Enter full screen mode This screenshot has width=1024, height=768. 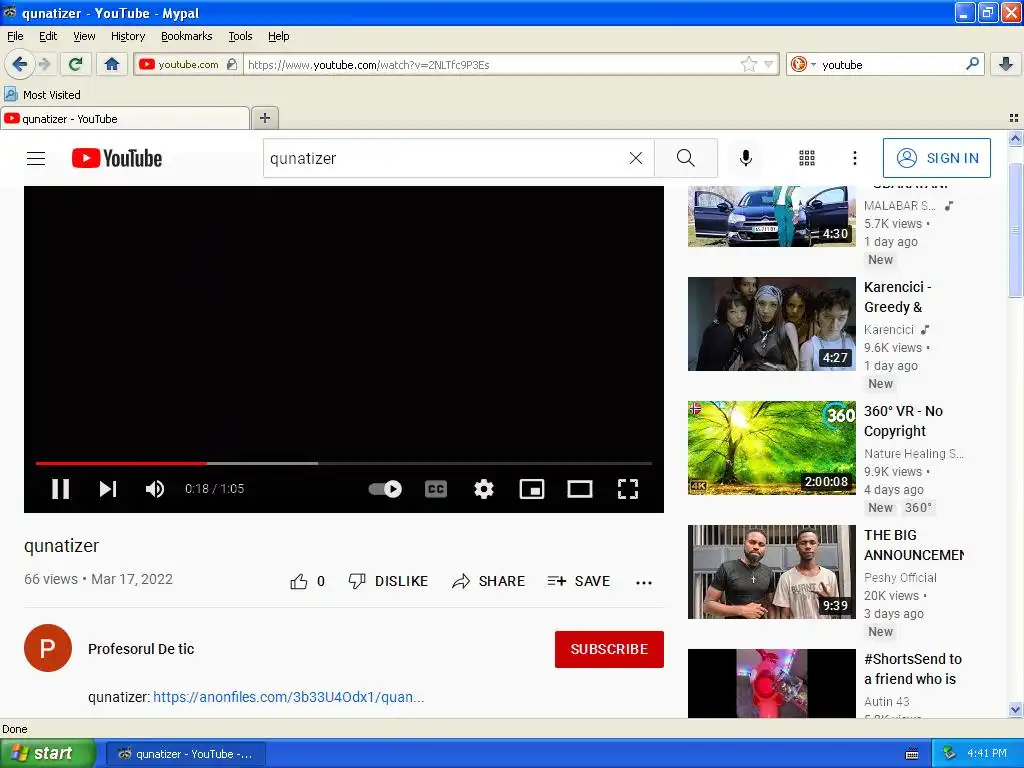click(x=628, y=488)
